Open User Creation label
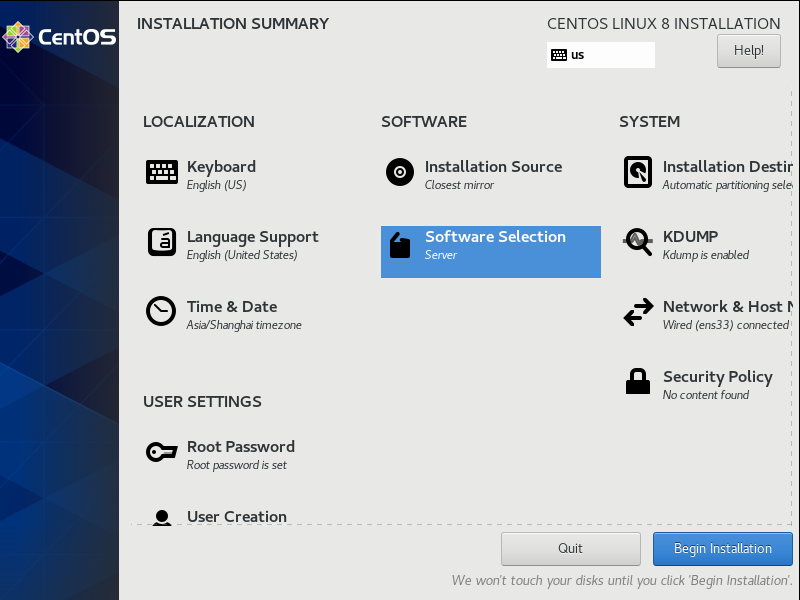The width and height of the screenshot is (800, 600). coord(237,516)
